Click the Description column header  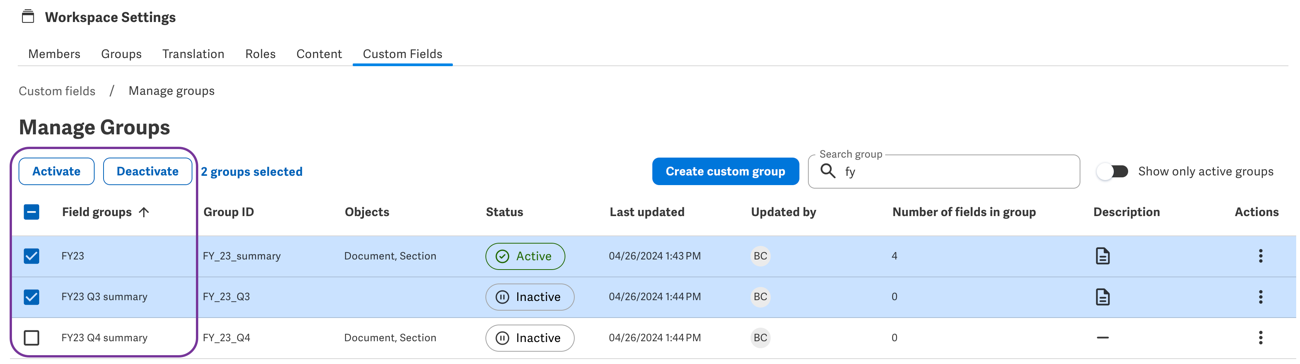(1126, 212)
